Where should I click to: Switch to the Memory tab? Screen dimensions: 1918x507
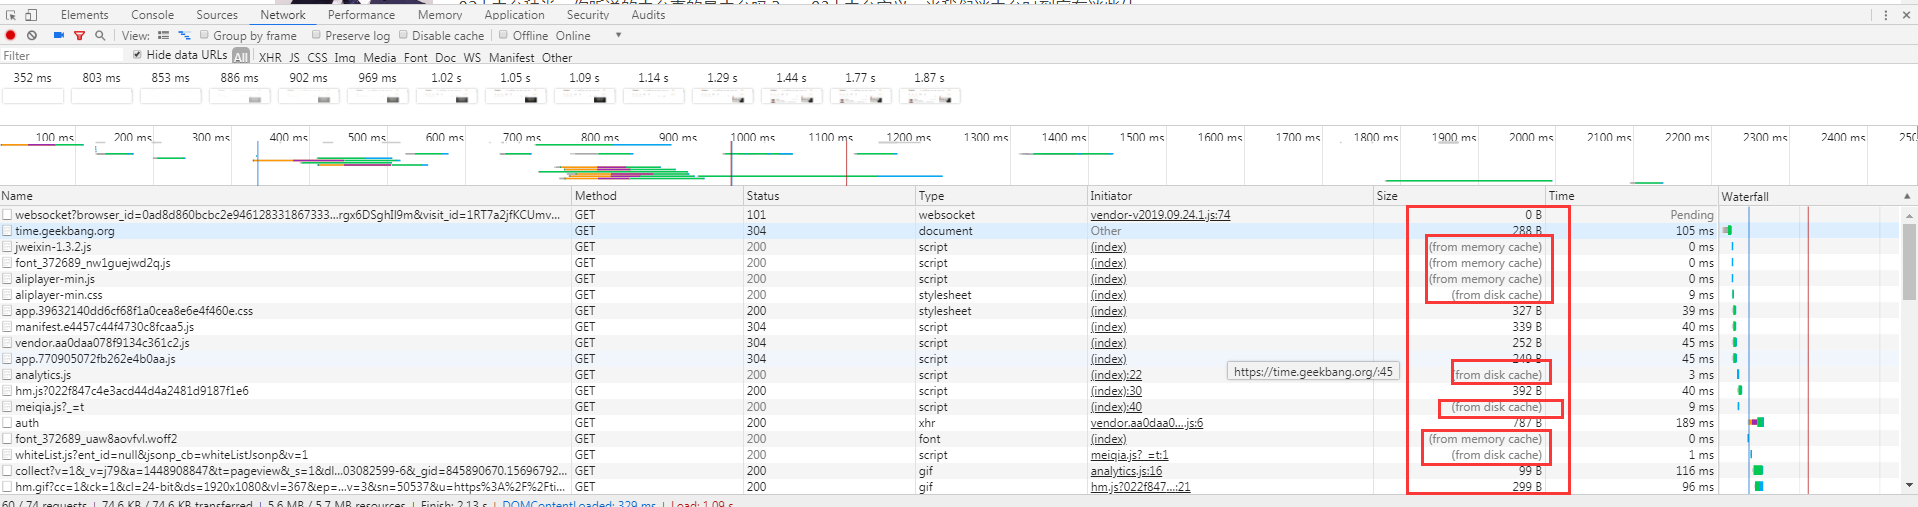click(440, 15)
